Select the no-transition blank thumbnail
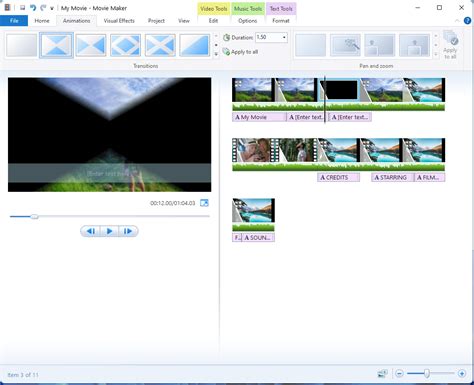 (21, 45)
